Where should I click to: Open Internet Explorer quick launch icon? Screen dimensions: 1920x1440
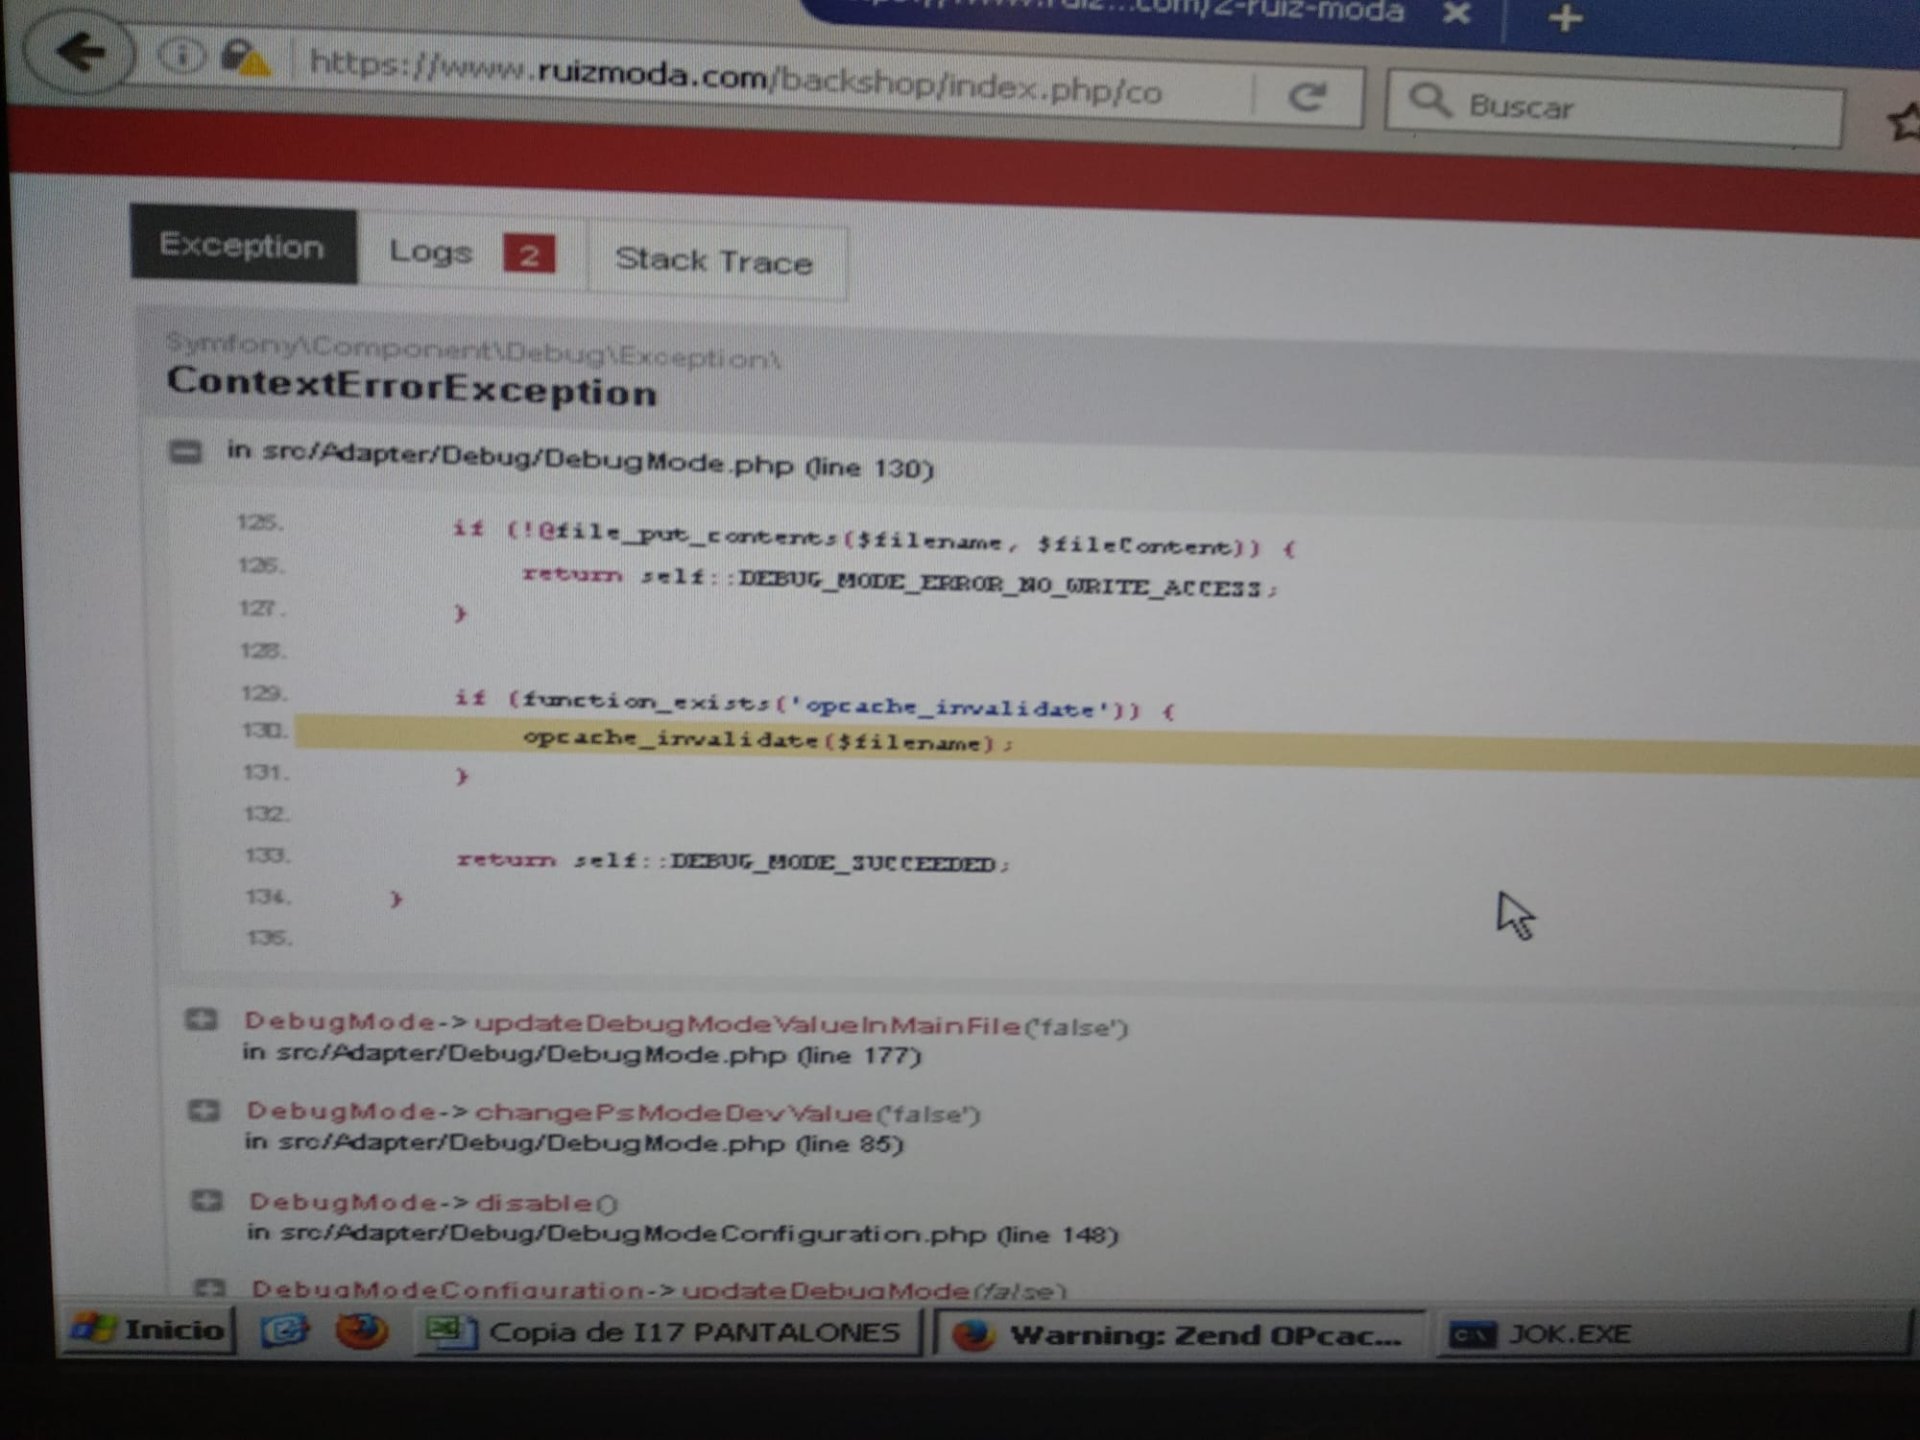[285, 1330]
